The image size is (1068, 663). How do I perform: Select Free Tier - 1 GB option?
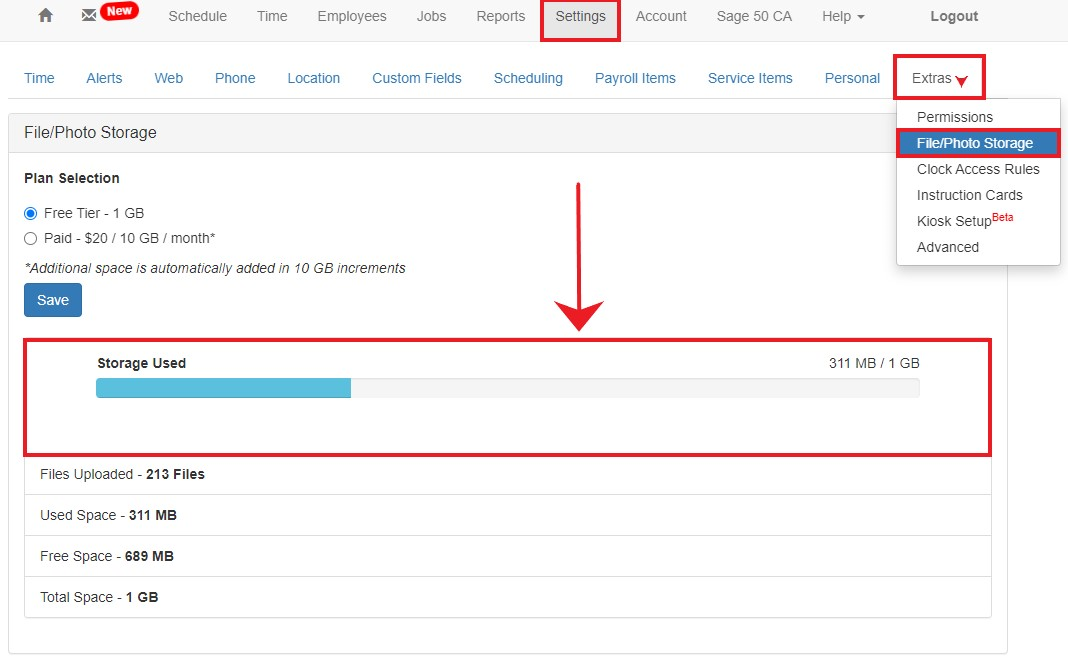(31, 213)
